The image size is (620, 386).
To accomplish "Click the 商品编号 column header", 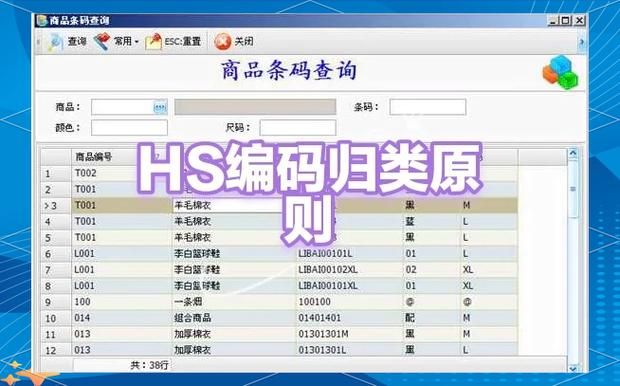I will pyautogui.click(x=94, y=157).
